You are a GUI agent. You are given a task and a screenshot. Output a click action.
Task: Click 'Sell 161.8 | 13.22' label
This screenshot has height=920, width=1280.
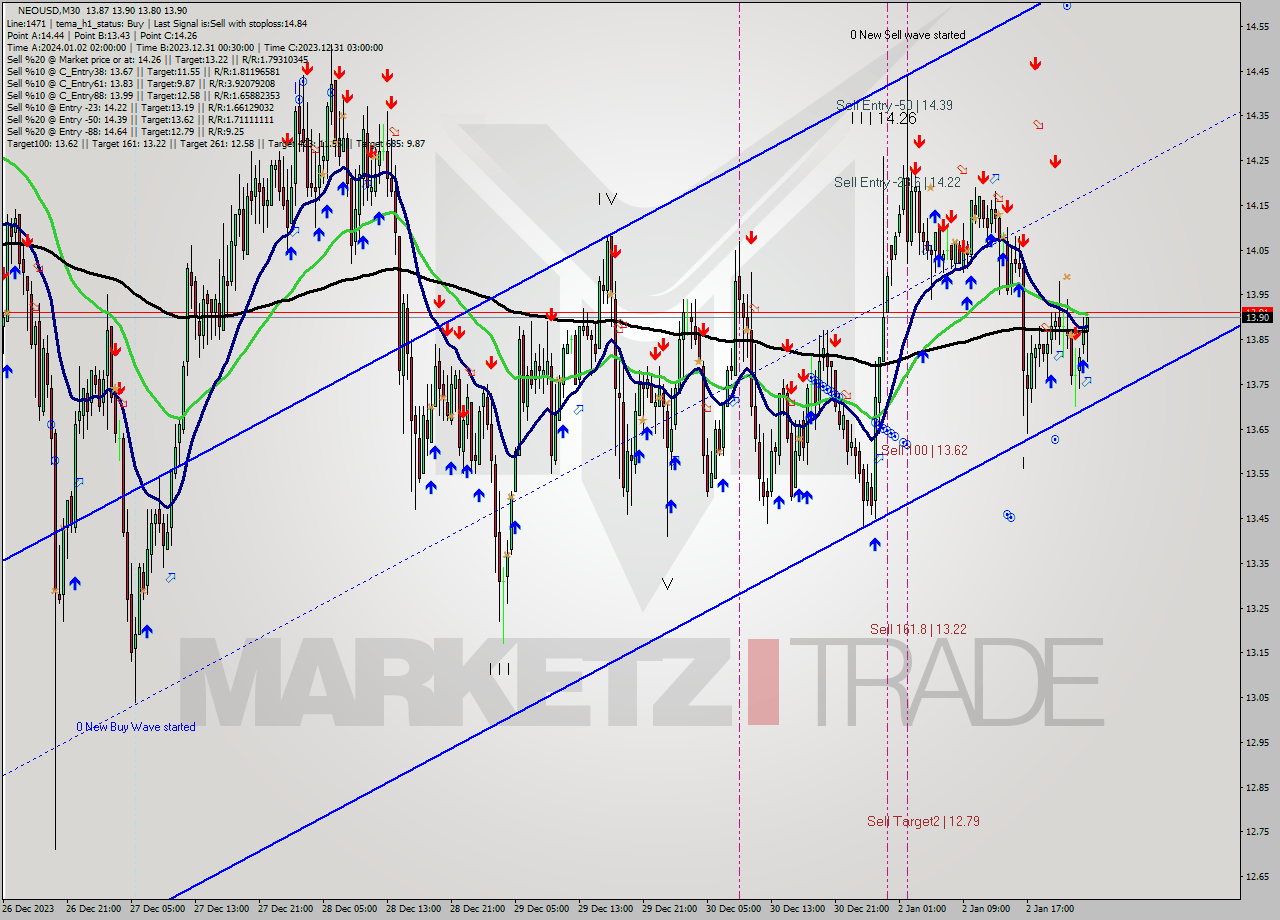[918, 629]
